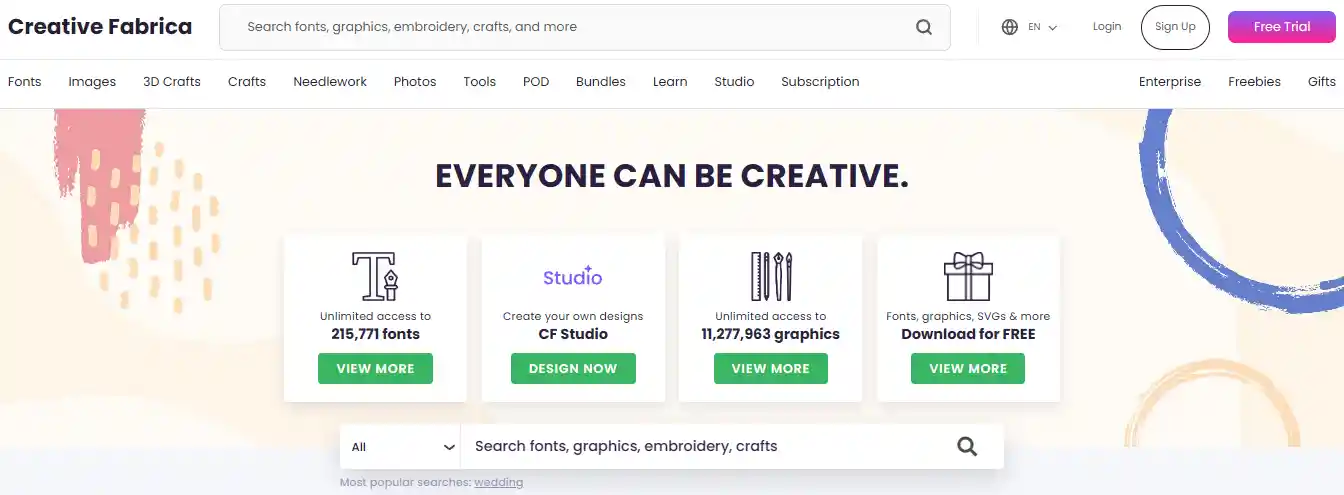
Task: Open the Enterprise link
Action: tap(1170, 82)
